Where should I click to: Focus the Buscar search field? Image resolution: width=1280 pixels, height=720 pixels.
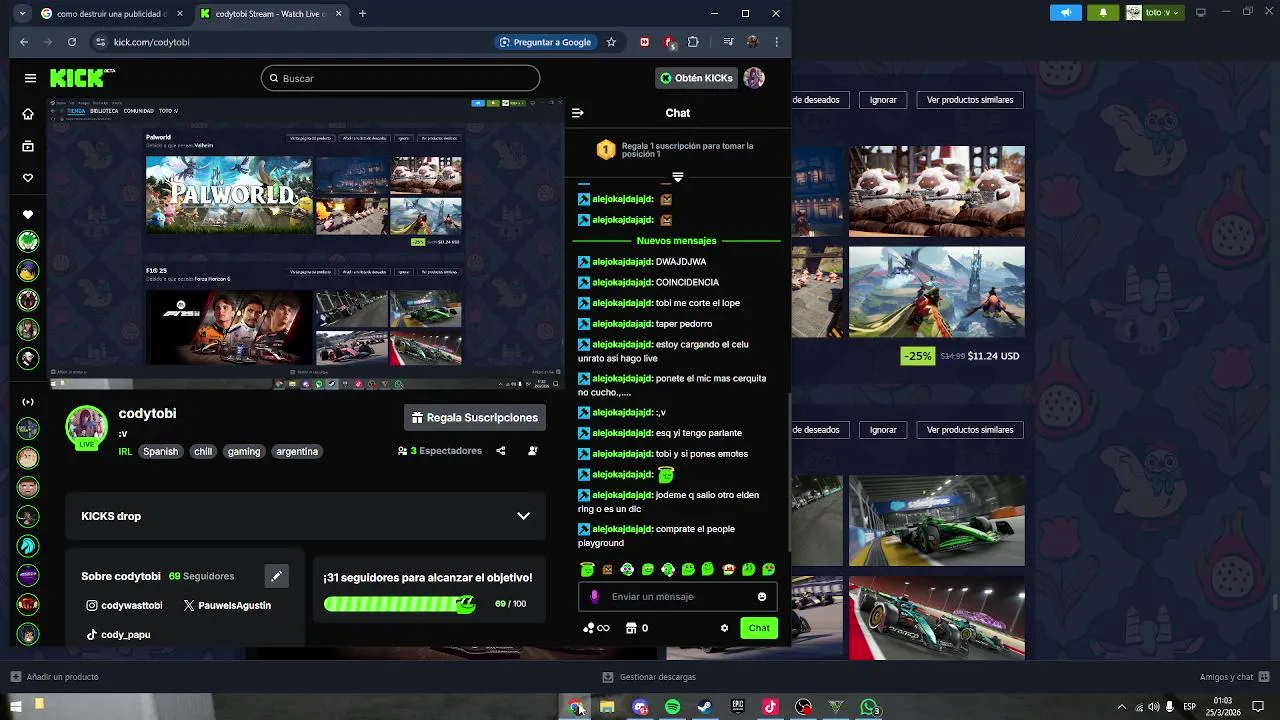coord(400,78)
